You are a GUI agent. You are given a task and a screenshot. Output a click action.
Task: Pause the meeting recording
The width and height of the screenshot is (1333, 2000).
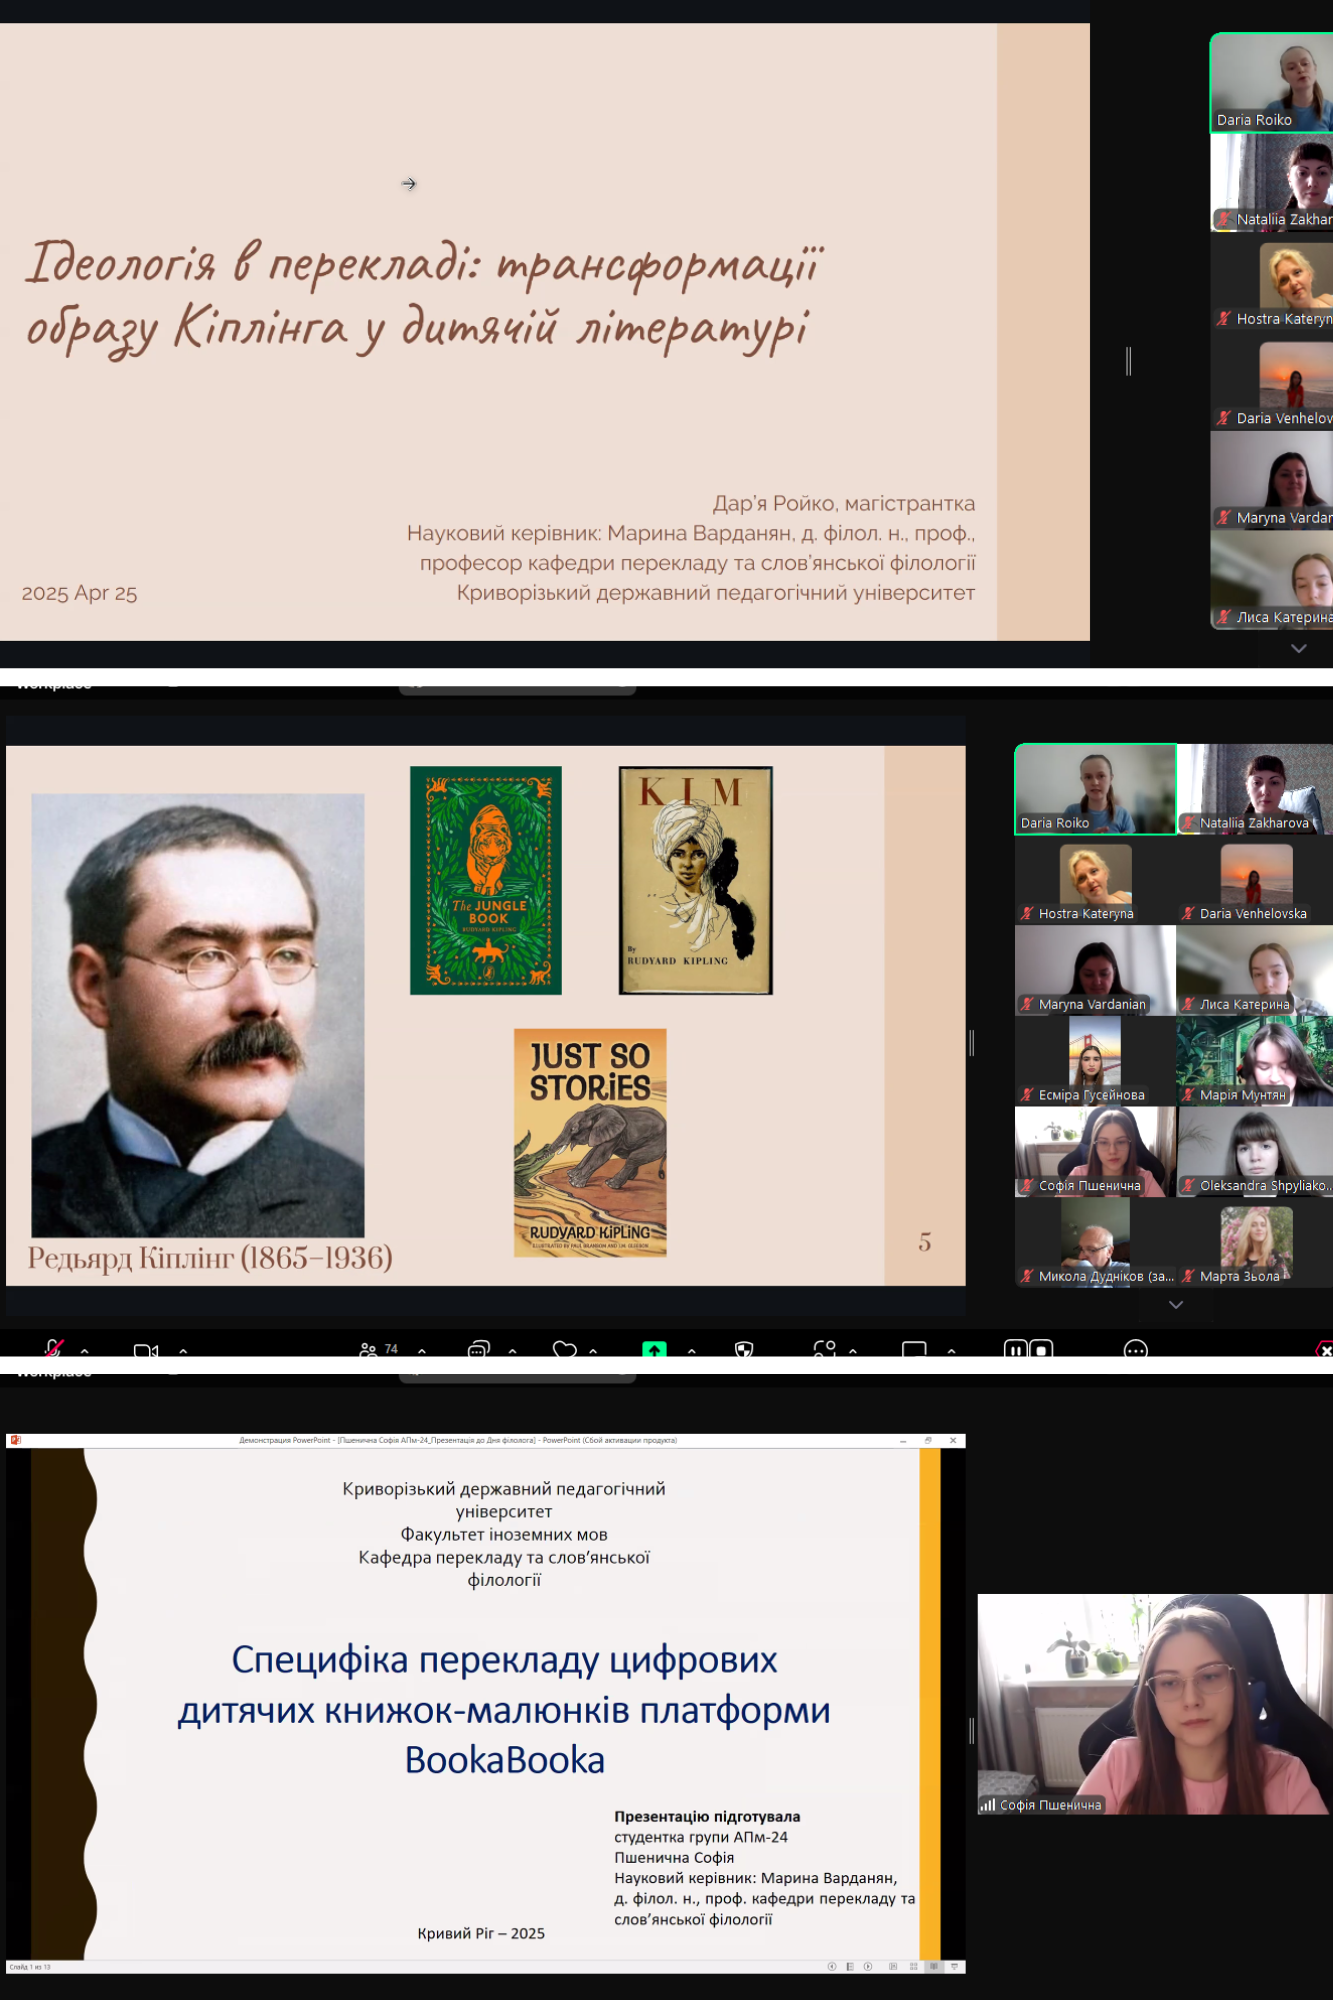coord(1015,1349)
